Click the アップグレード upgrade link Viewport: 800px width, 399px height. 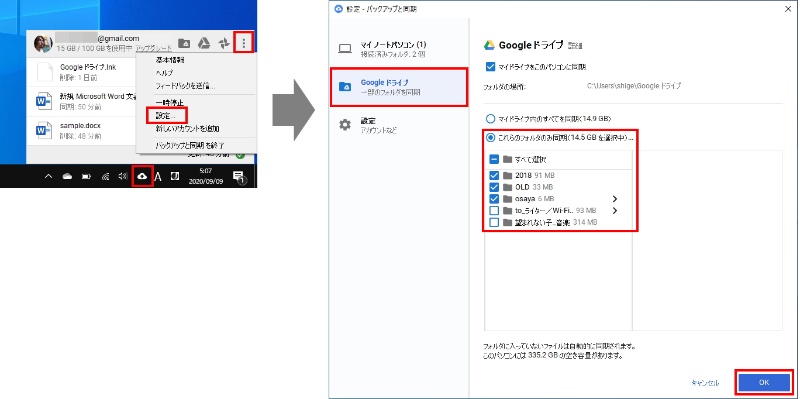(154, 48)
